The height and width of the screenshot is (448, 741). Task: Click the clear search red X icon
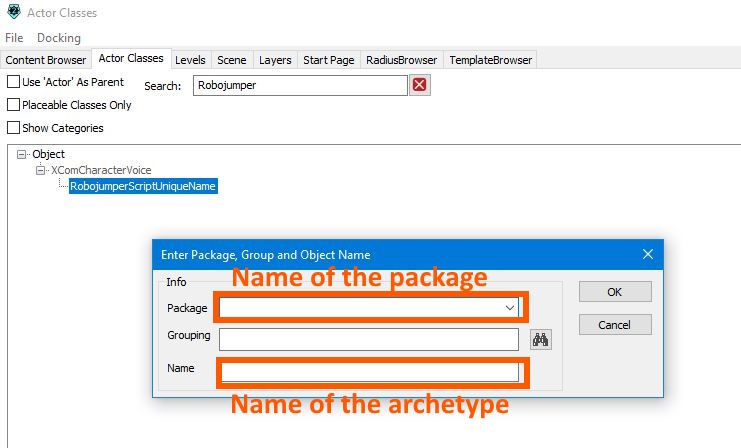point(420,85)
